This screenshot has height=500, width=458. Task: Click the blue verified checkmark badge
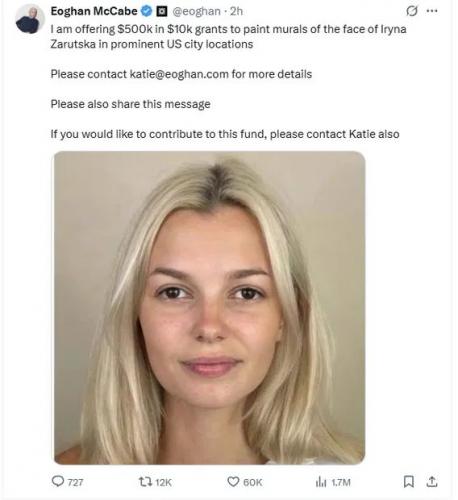146,11
